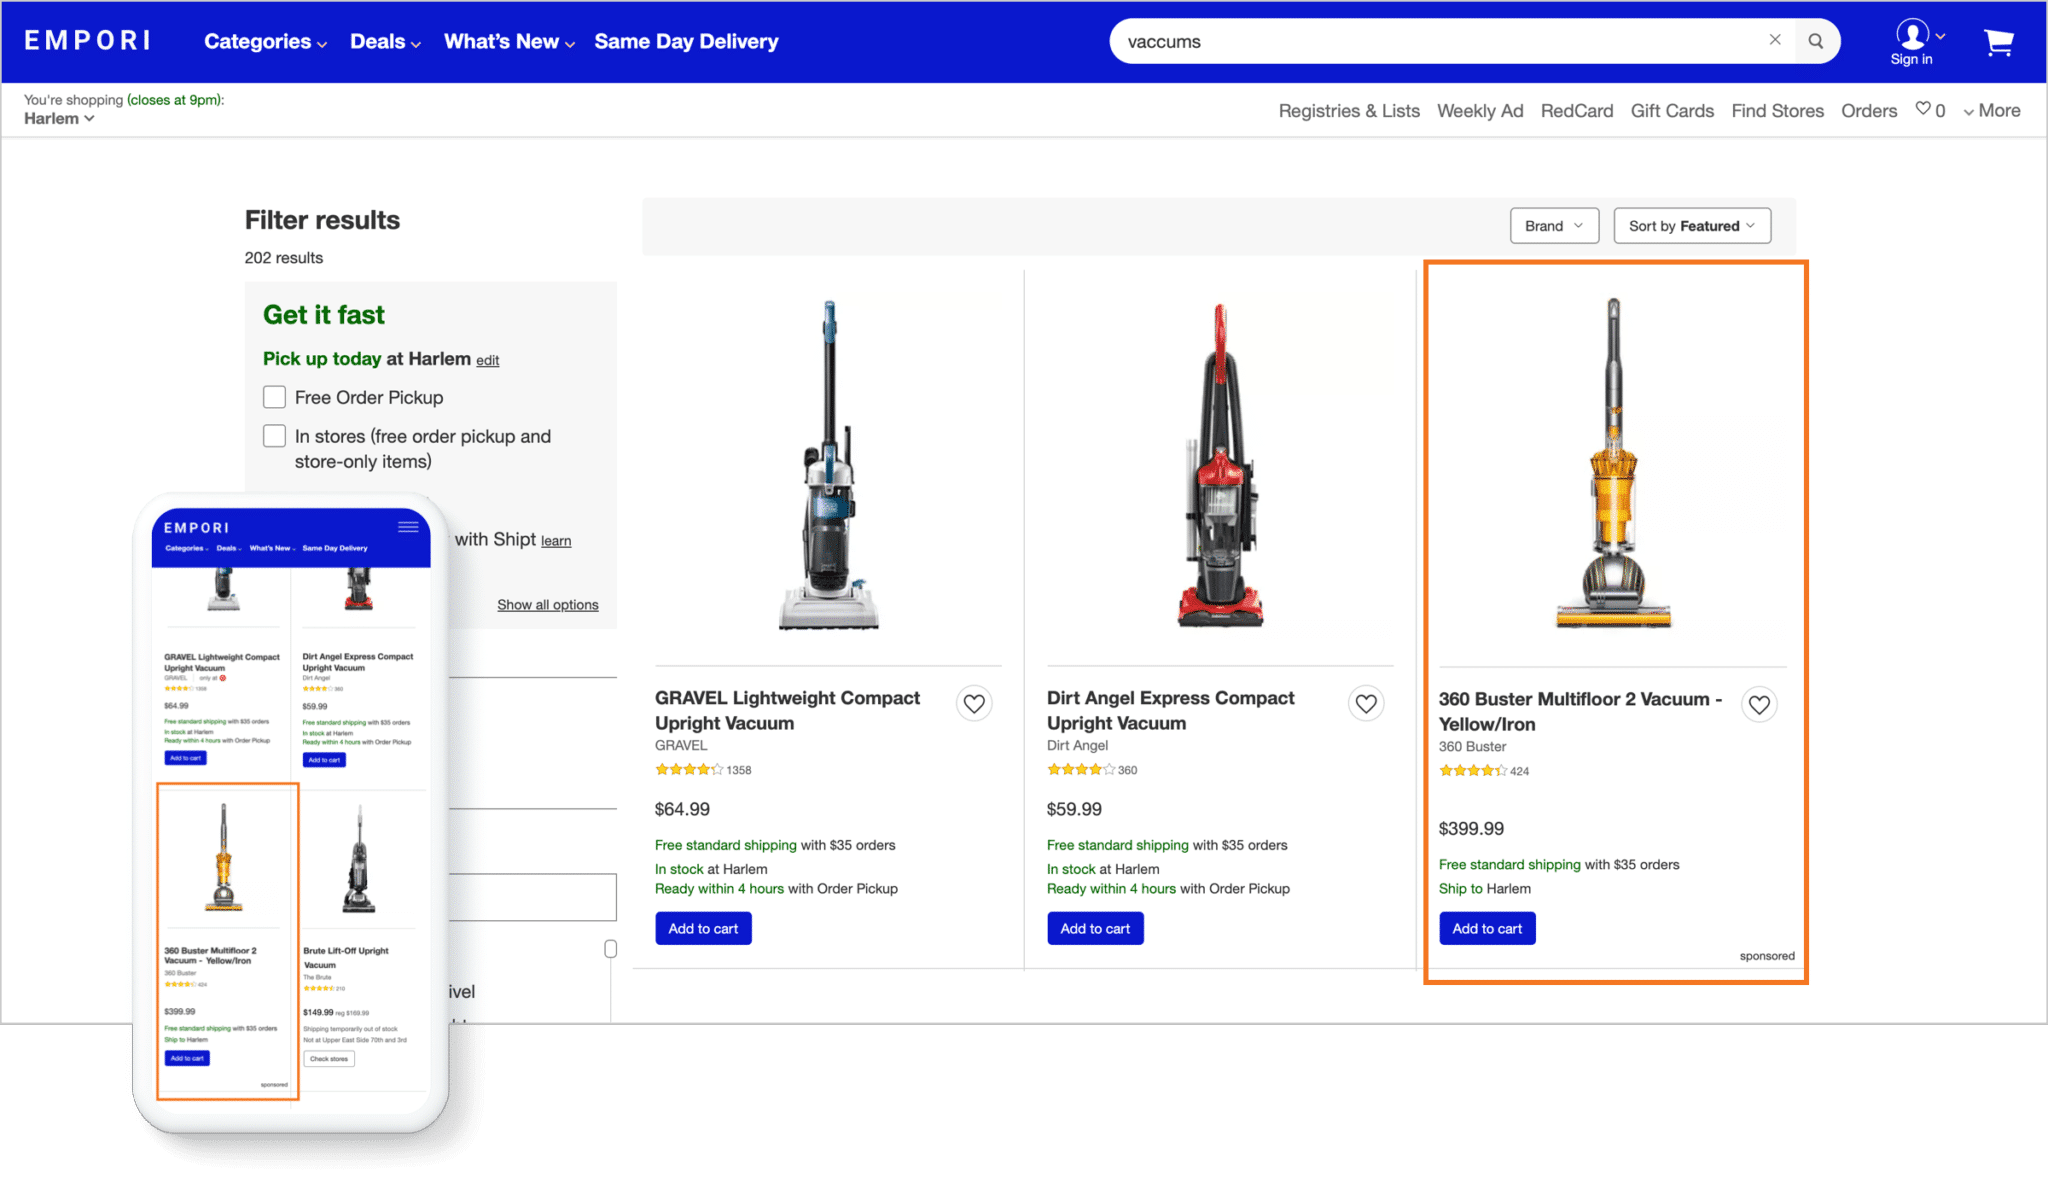Click Show all options link
Screen dimensions: 2048x1195
(x=548, y=605)
